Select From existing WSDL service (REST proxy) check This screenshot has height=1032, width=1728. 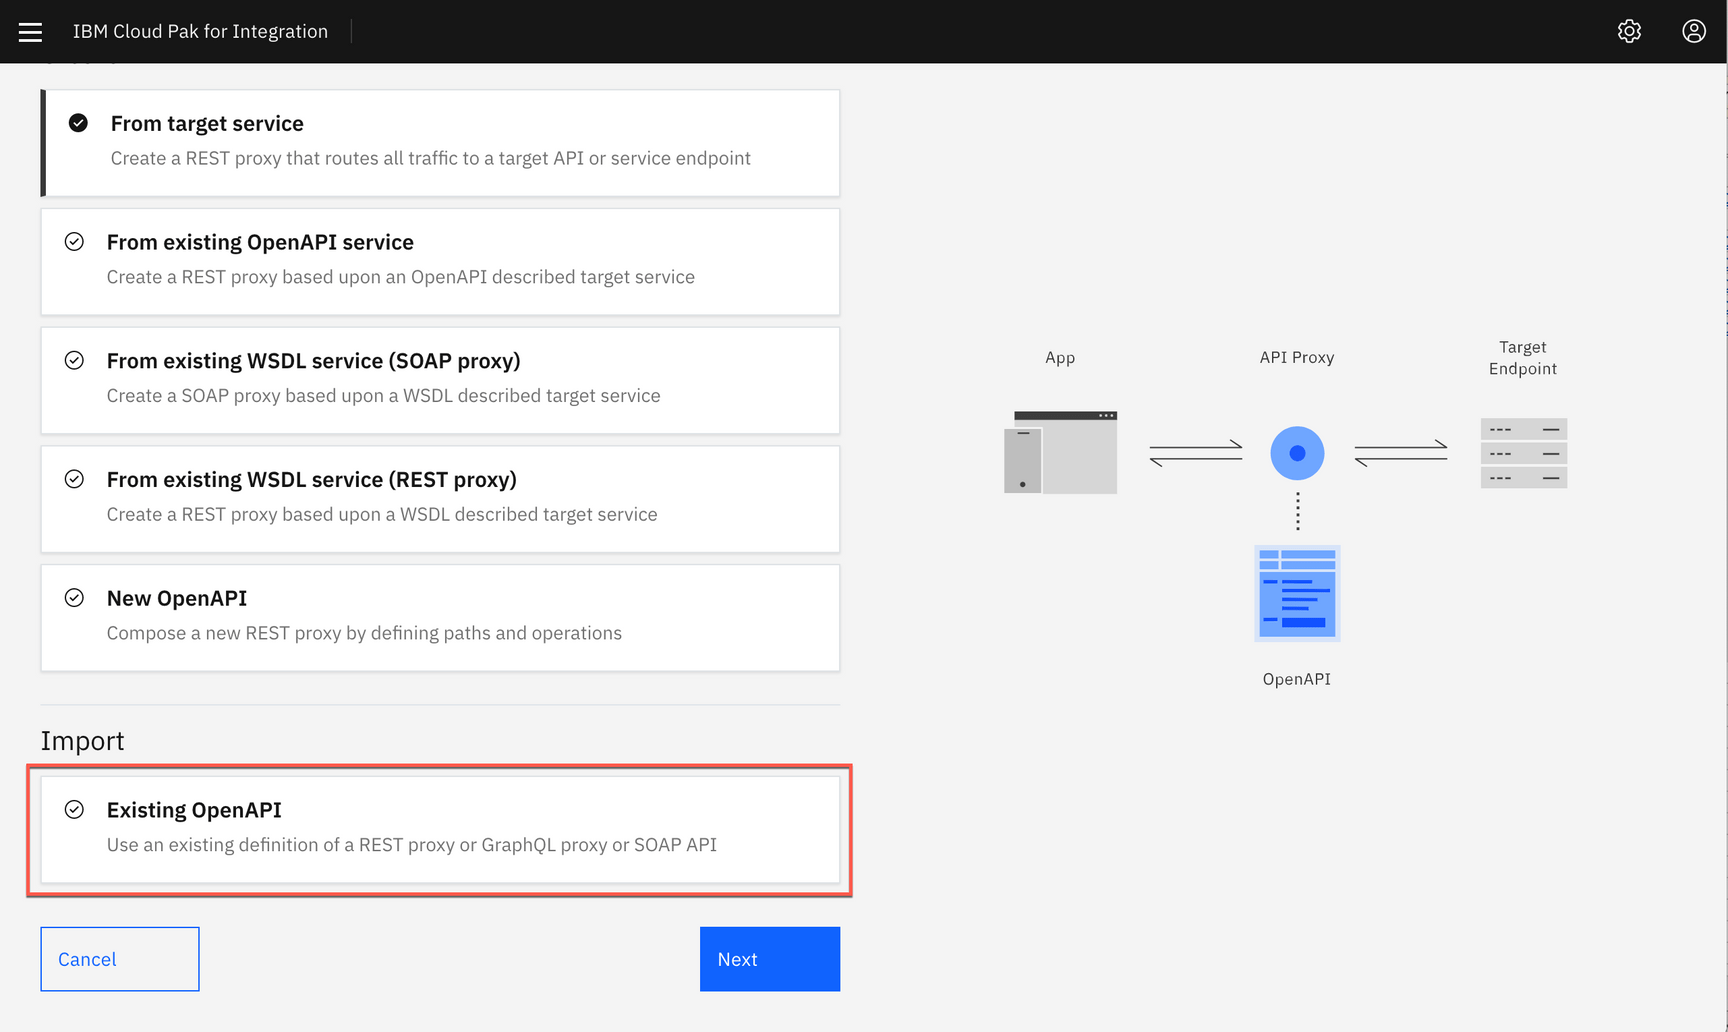pyautogui.click(x=74, y=479)
